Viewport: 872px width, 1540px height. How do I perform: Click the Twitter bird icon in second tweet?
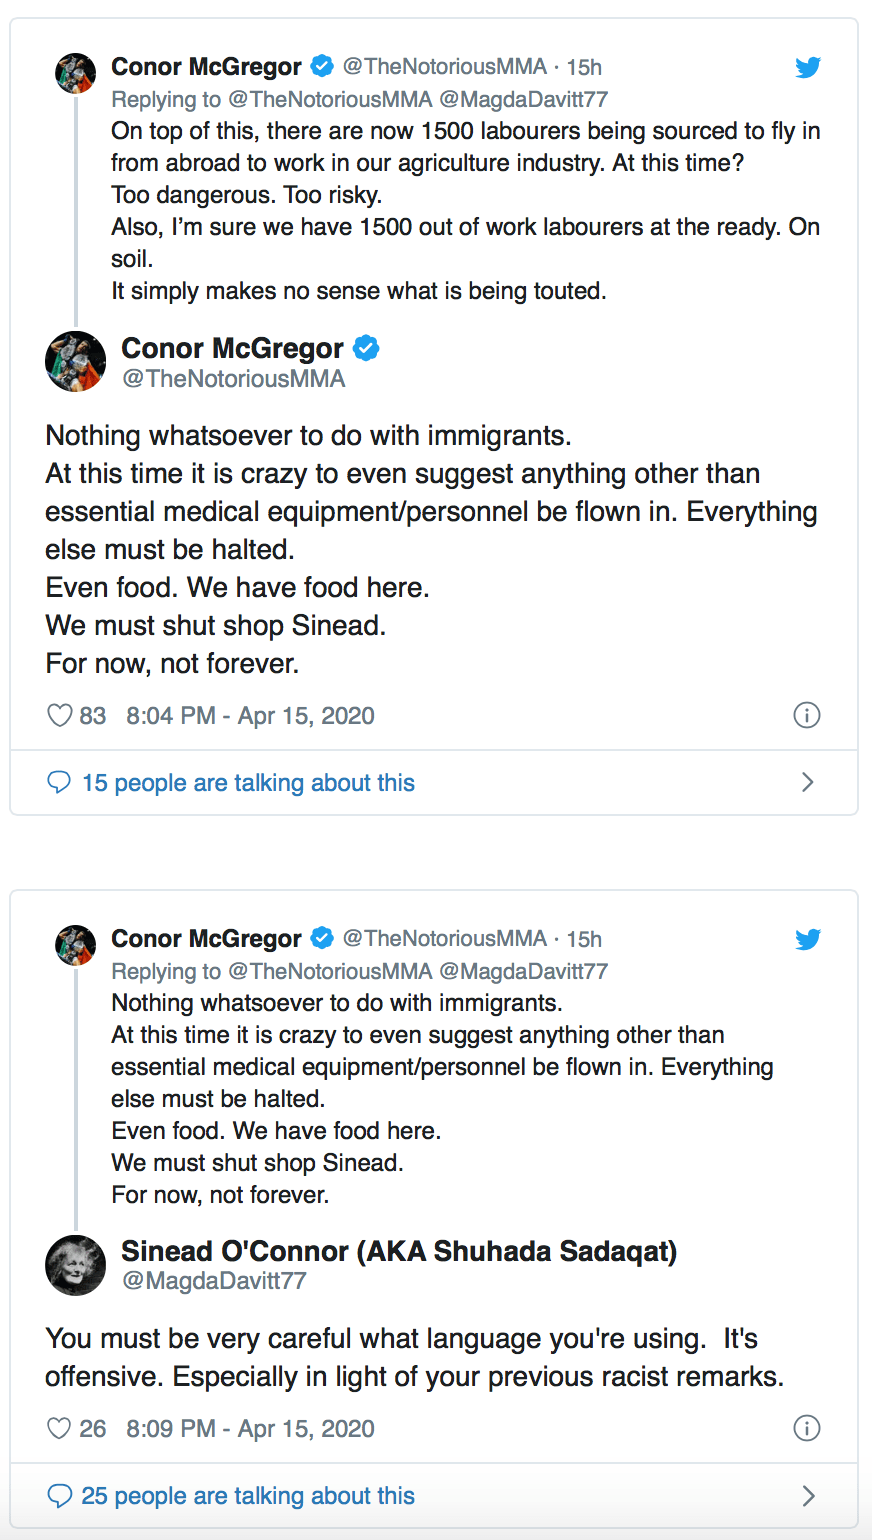808,939
